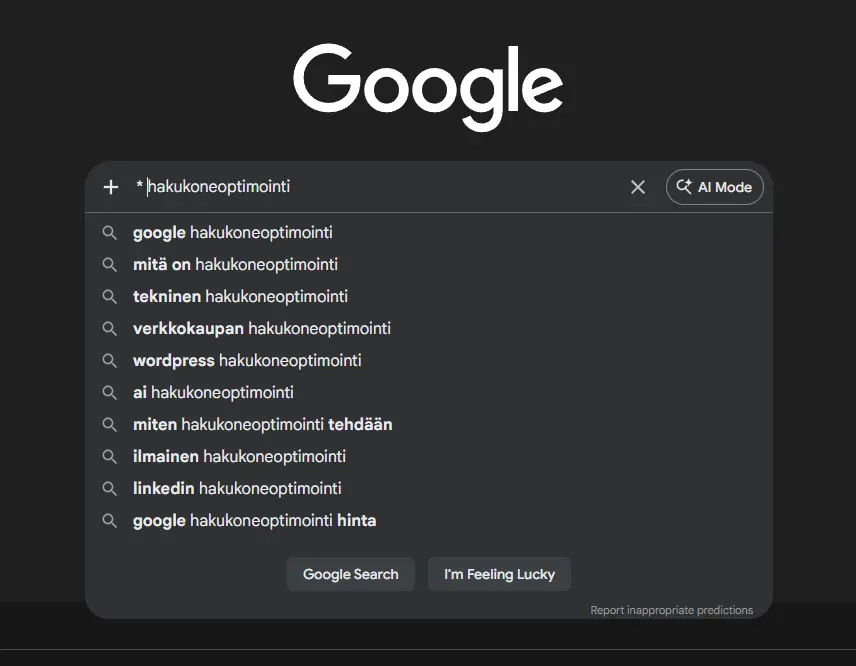Select the suggestion 'linkedin hakukoneoptimointi'

click(x=237, y=488)
